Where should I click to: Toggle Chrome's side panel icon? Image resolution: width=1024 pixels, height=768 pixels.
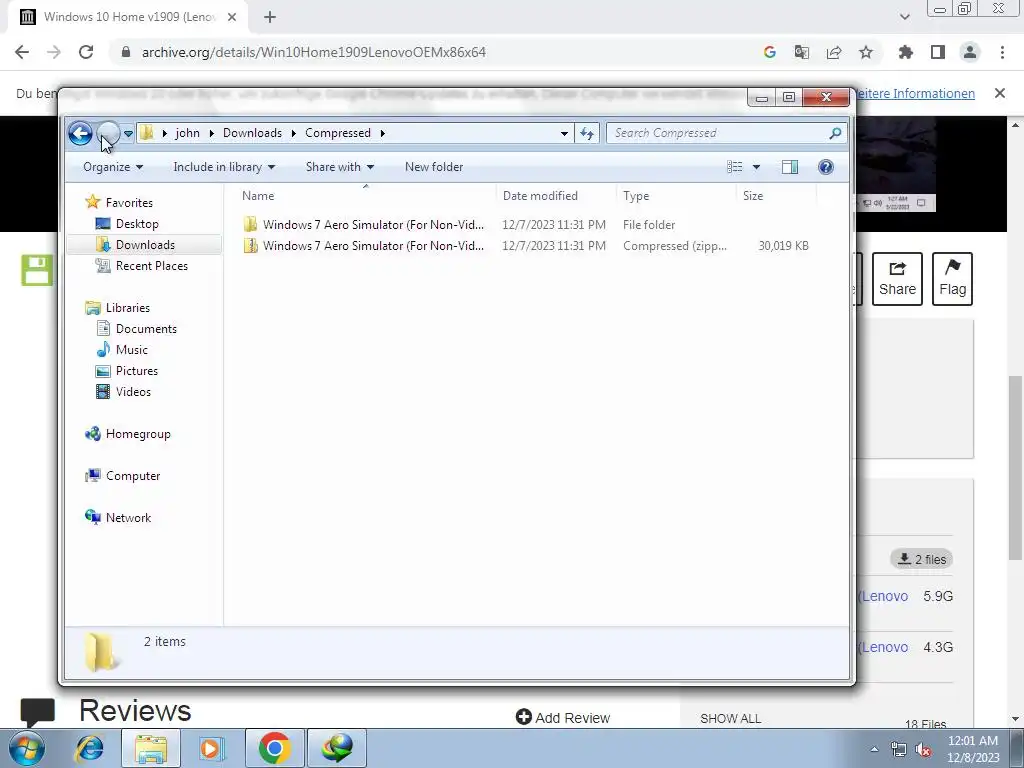coord(938,52)
